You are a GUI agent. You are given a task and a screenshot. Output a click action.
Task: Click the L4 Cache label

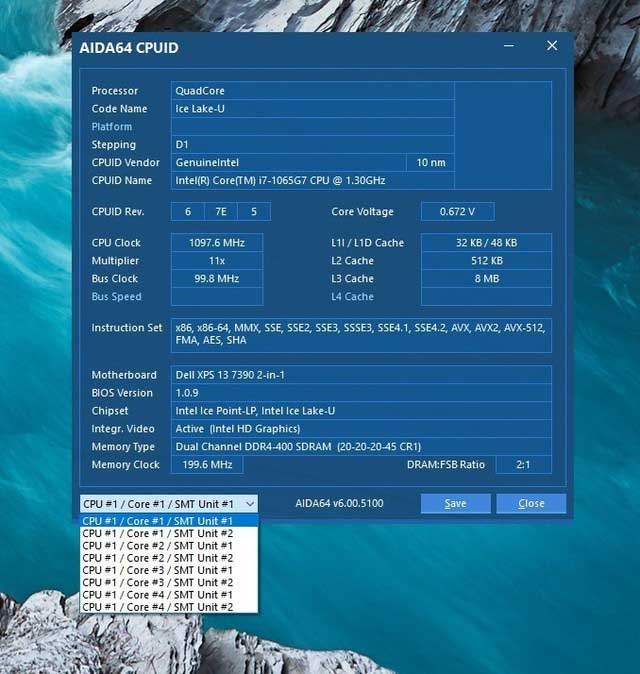352,297
